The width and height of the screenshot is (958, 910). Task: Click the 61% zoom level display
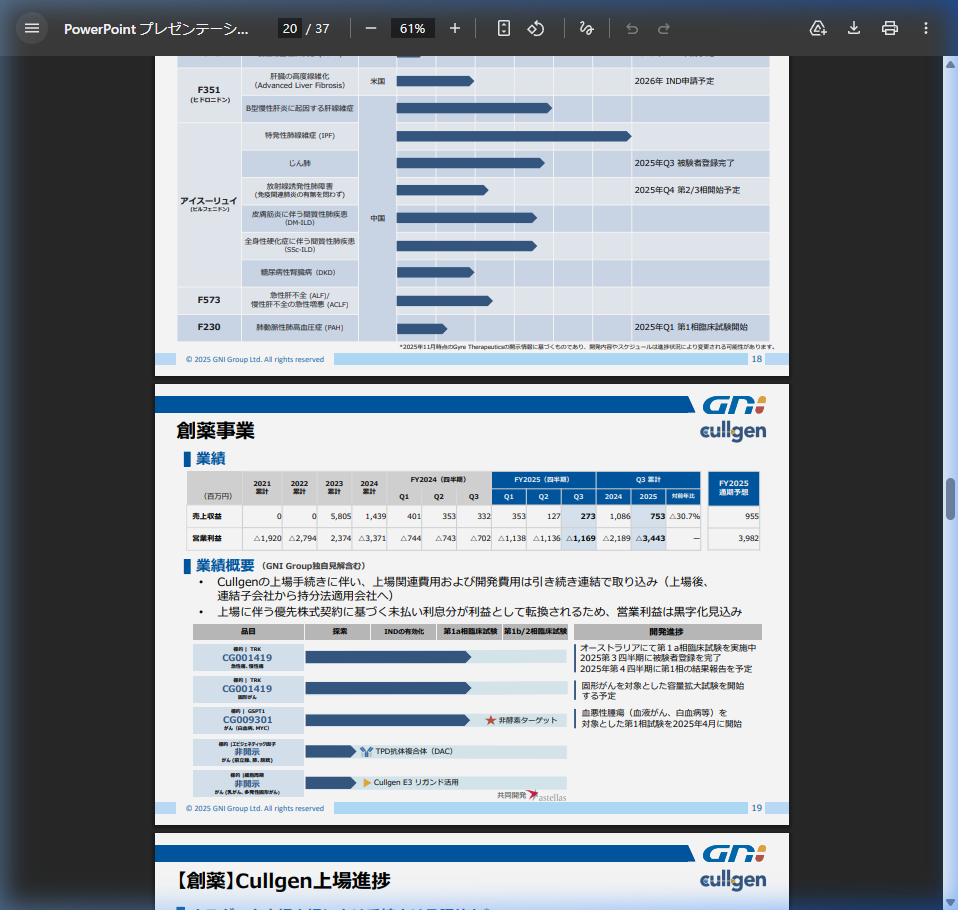click(412, 28)
